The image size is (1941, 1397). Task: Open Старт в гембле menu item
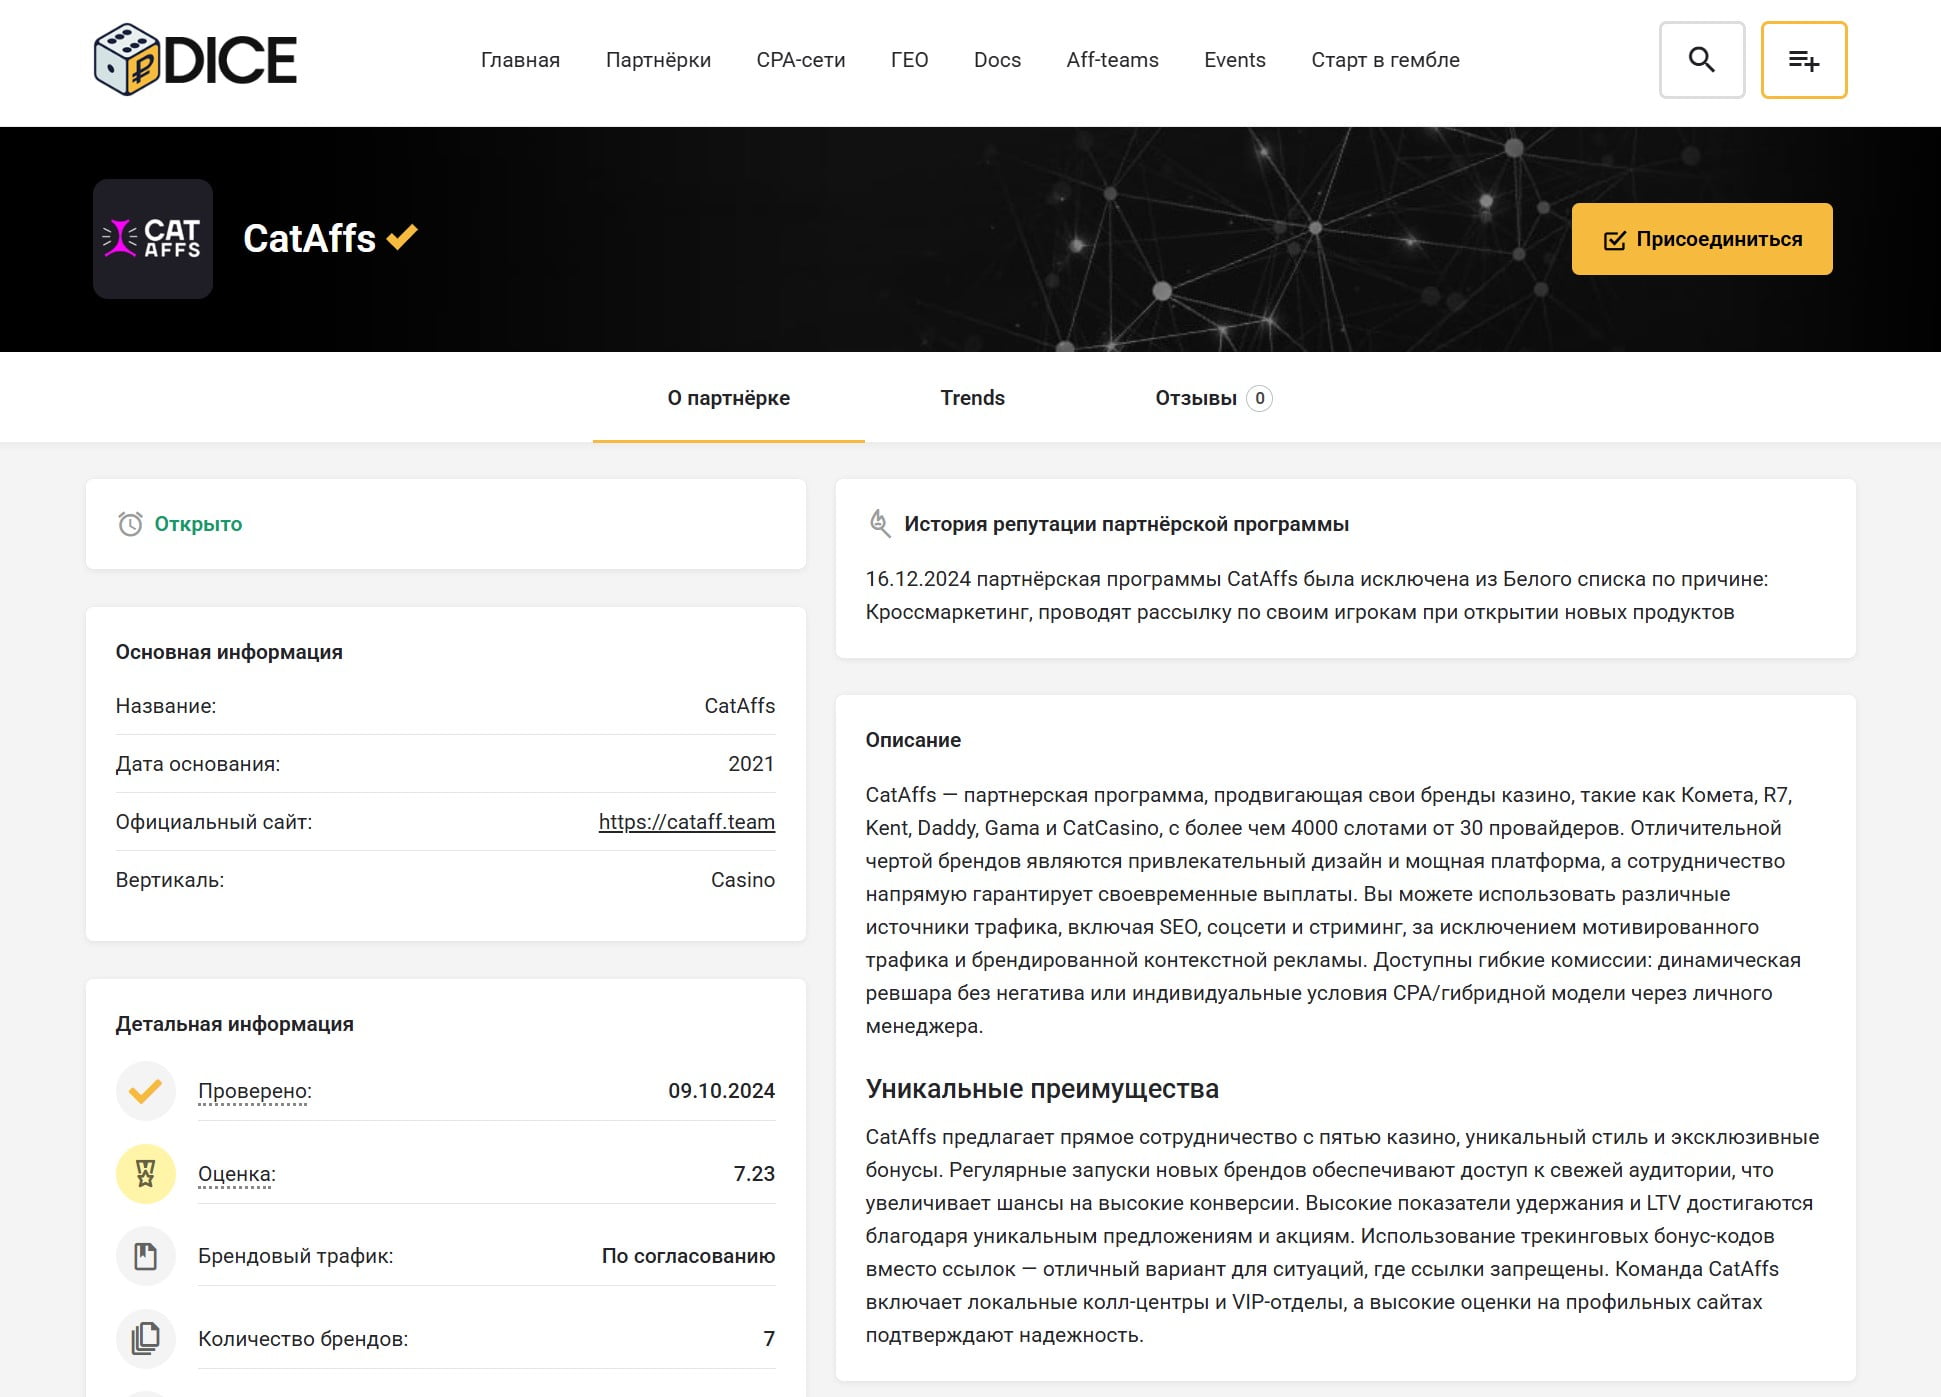[x=1385, y=60]
